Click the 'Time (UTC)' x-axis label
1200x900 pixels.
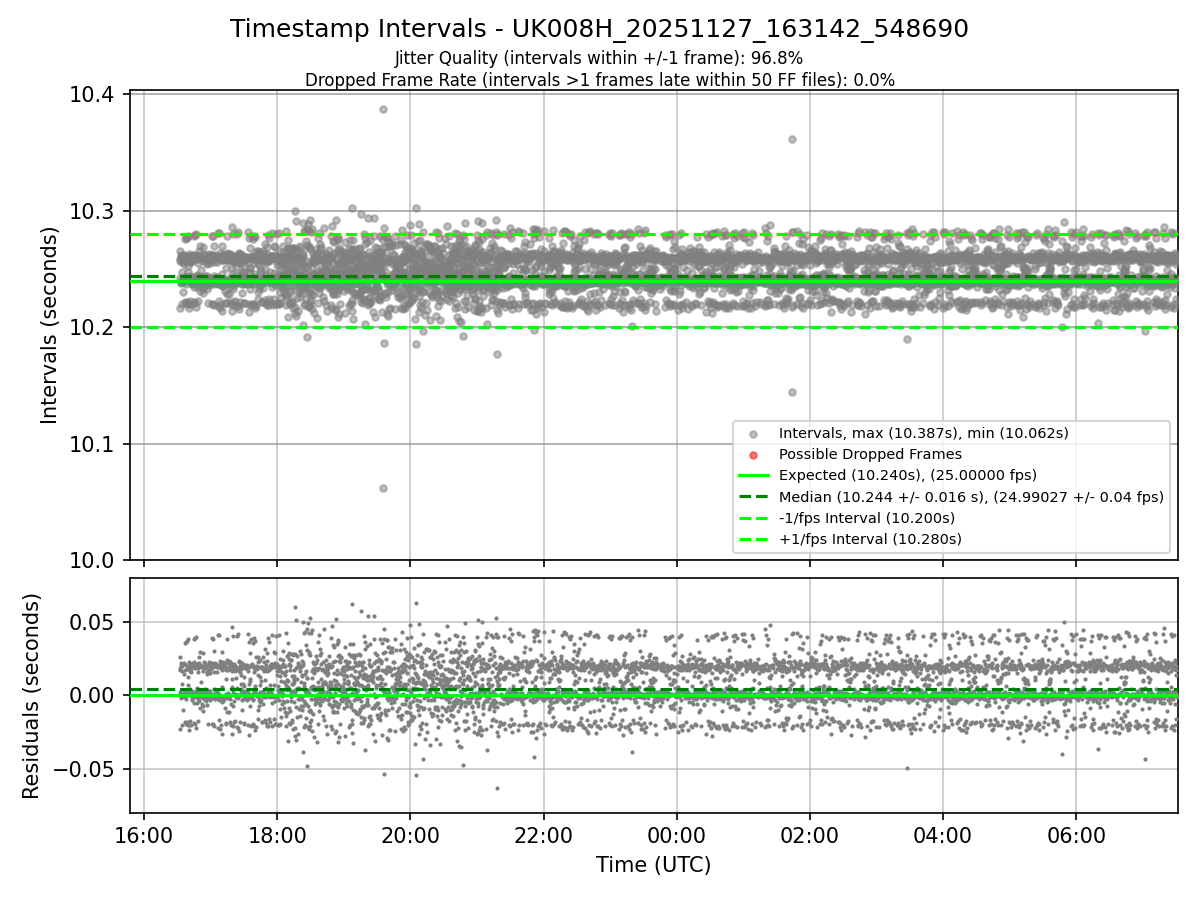[653, 865]
